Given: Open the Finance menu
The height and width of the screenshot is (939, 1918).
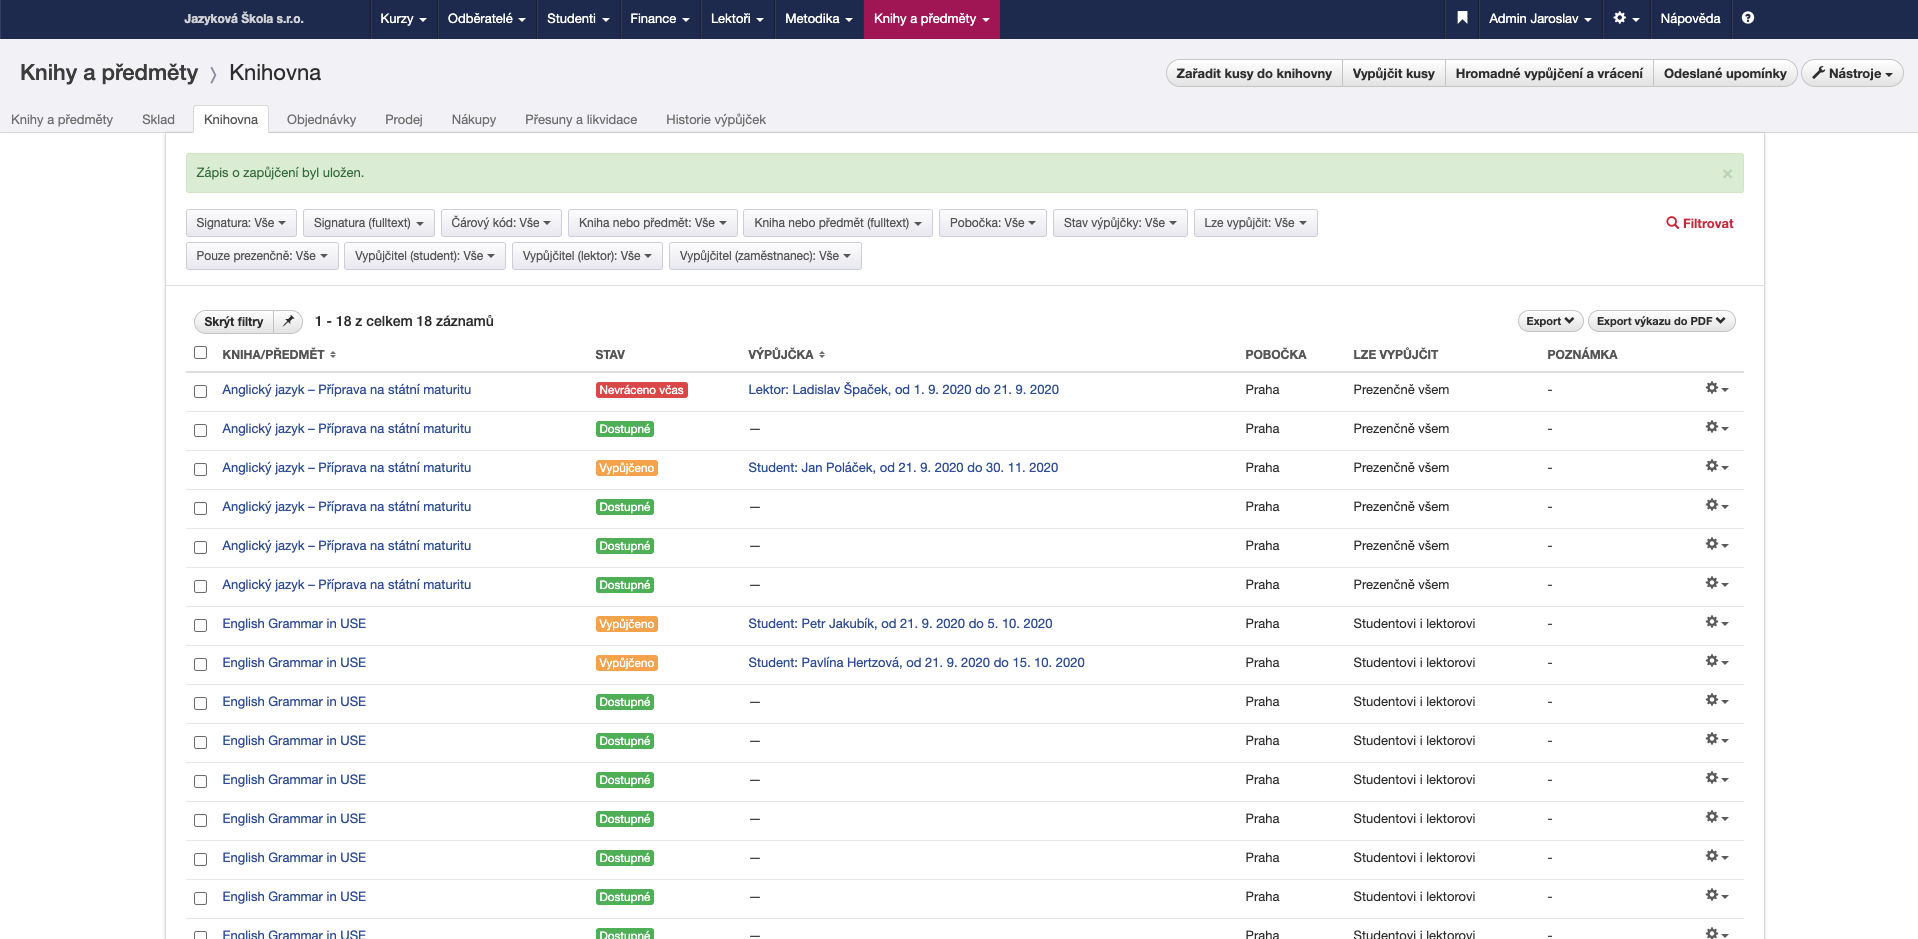Looking at the screenshot, I should (x=660, y=18).
